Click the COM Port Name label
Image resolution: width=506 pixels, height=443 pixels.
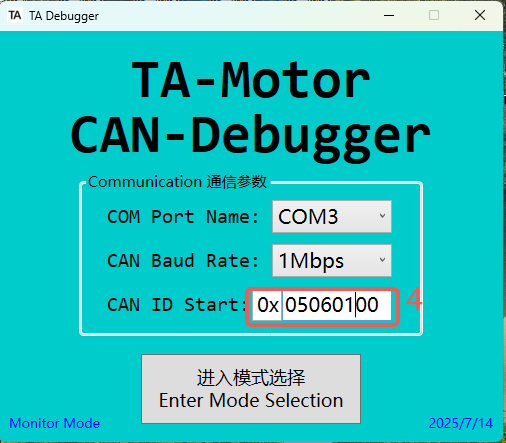click(x=183, y=217)
